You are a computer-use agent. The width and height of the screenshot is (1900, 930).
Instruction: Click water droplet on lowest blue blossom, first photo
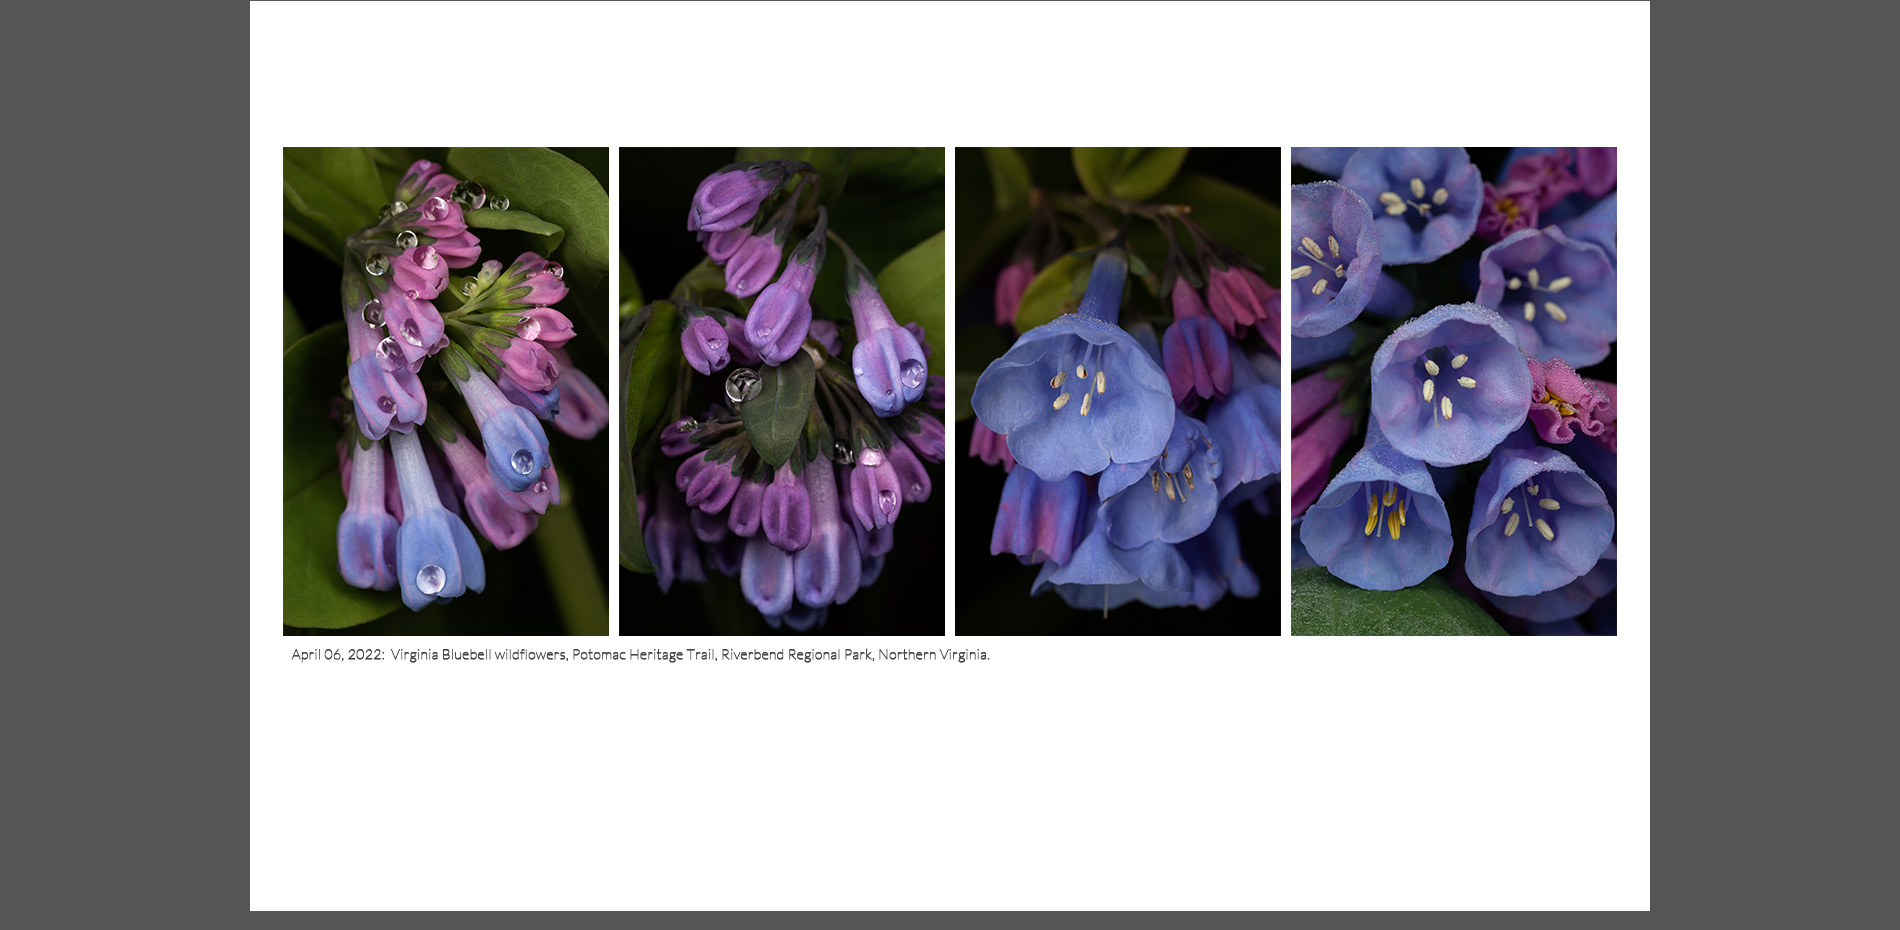coord(431,578)
